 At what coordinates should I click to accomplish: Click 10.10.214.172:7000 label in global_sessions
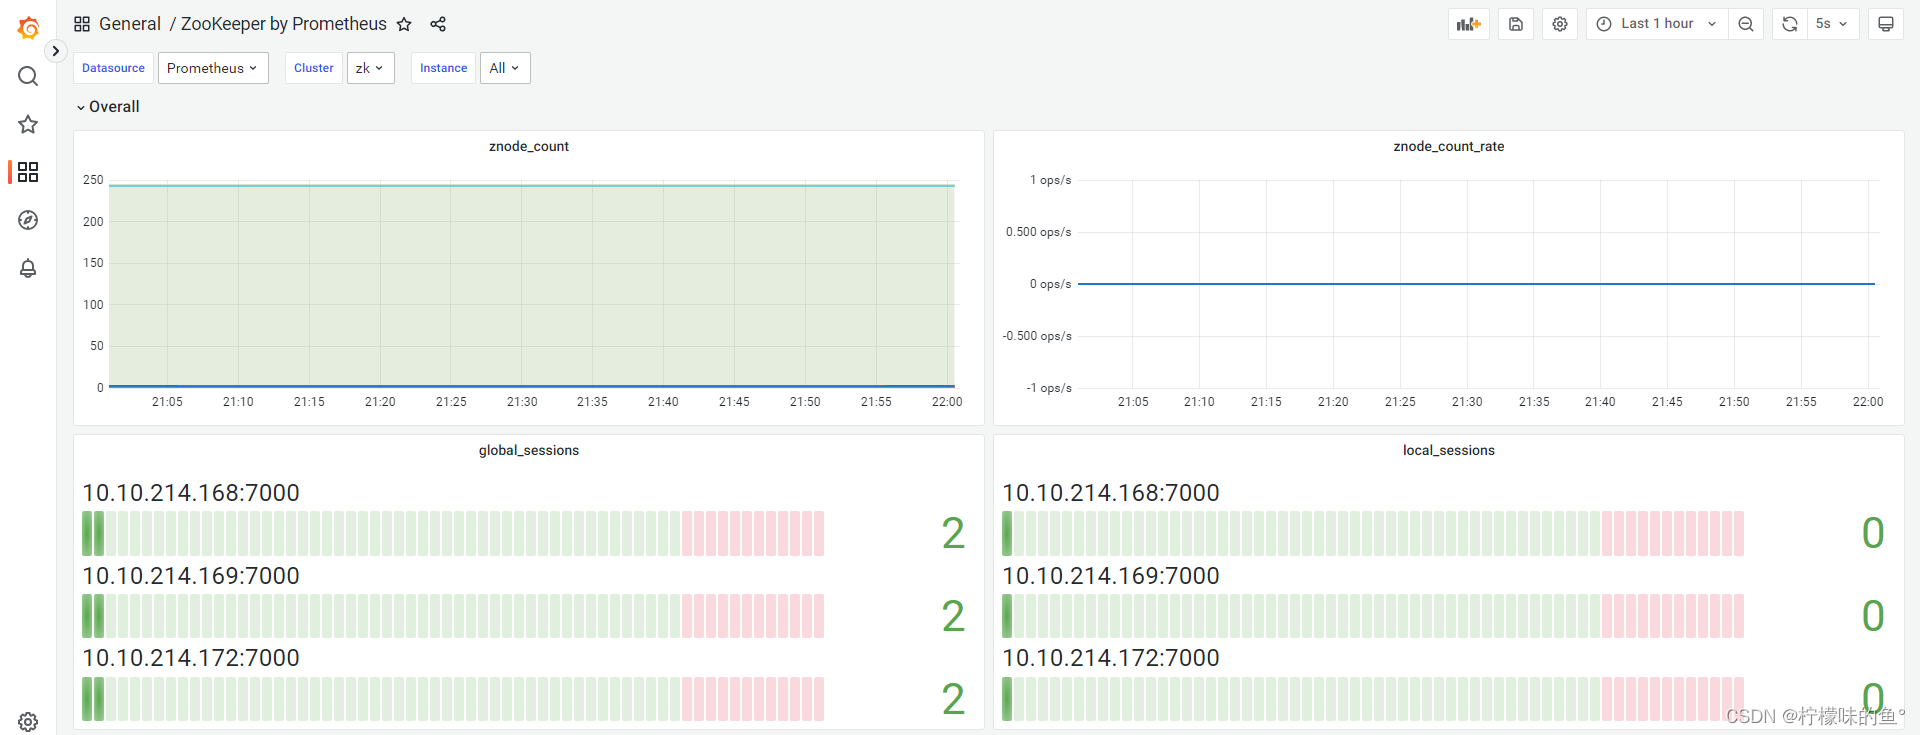pyautogui.click(x=191, y=658)
